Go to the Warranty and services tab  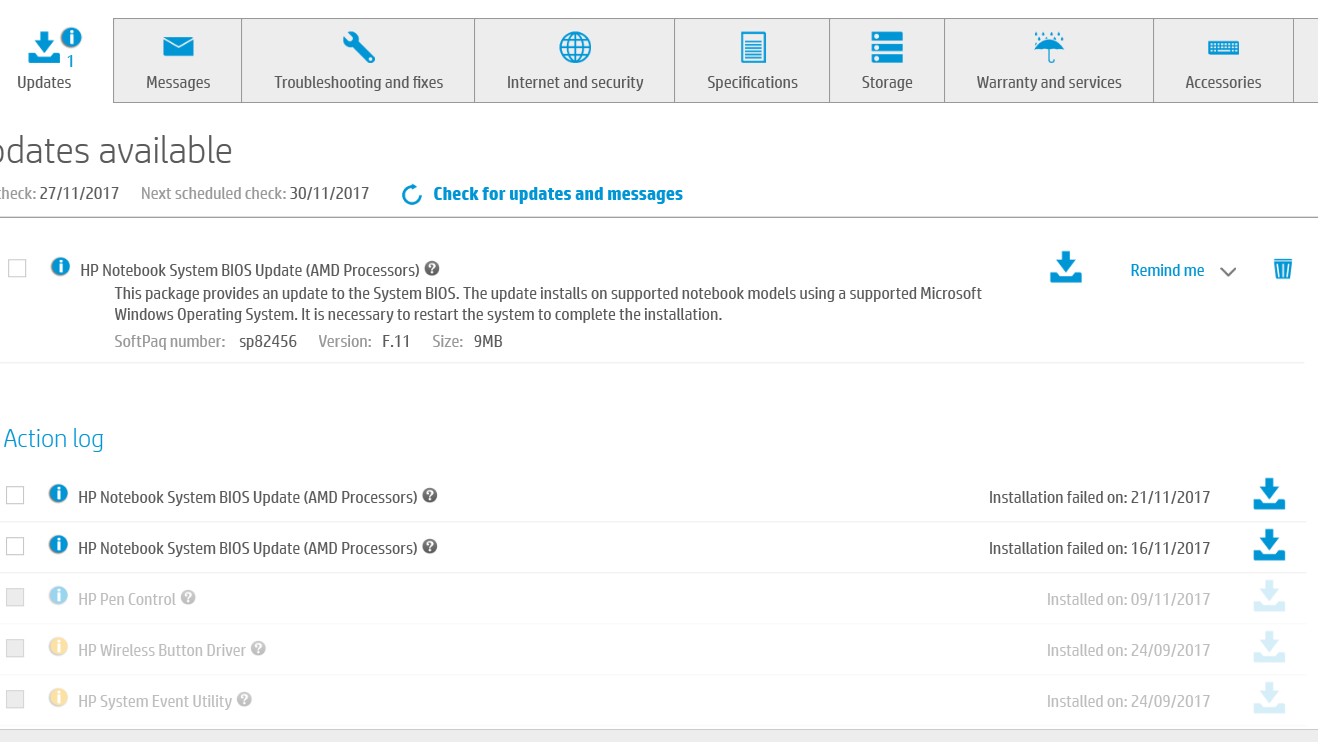(1049, 60)
